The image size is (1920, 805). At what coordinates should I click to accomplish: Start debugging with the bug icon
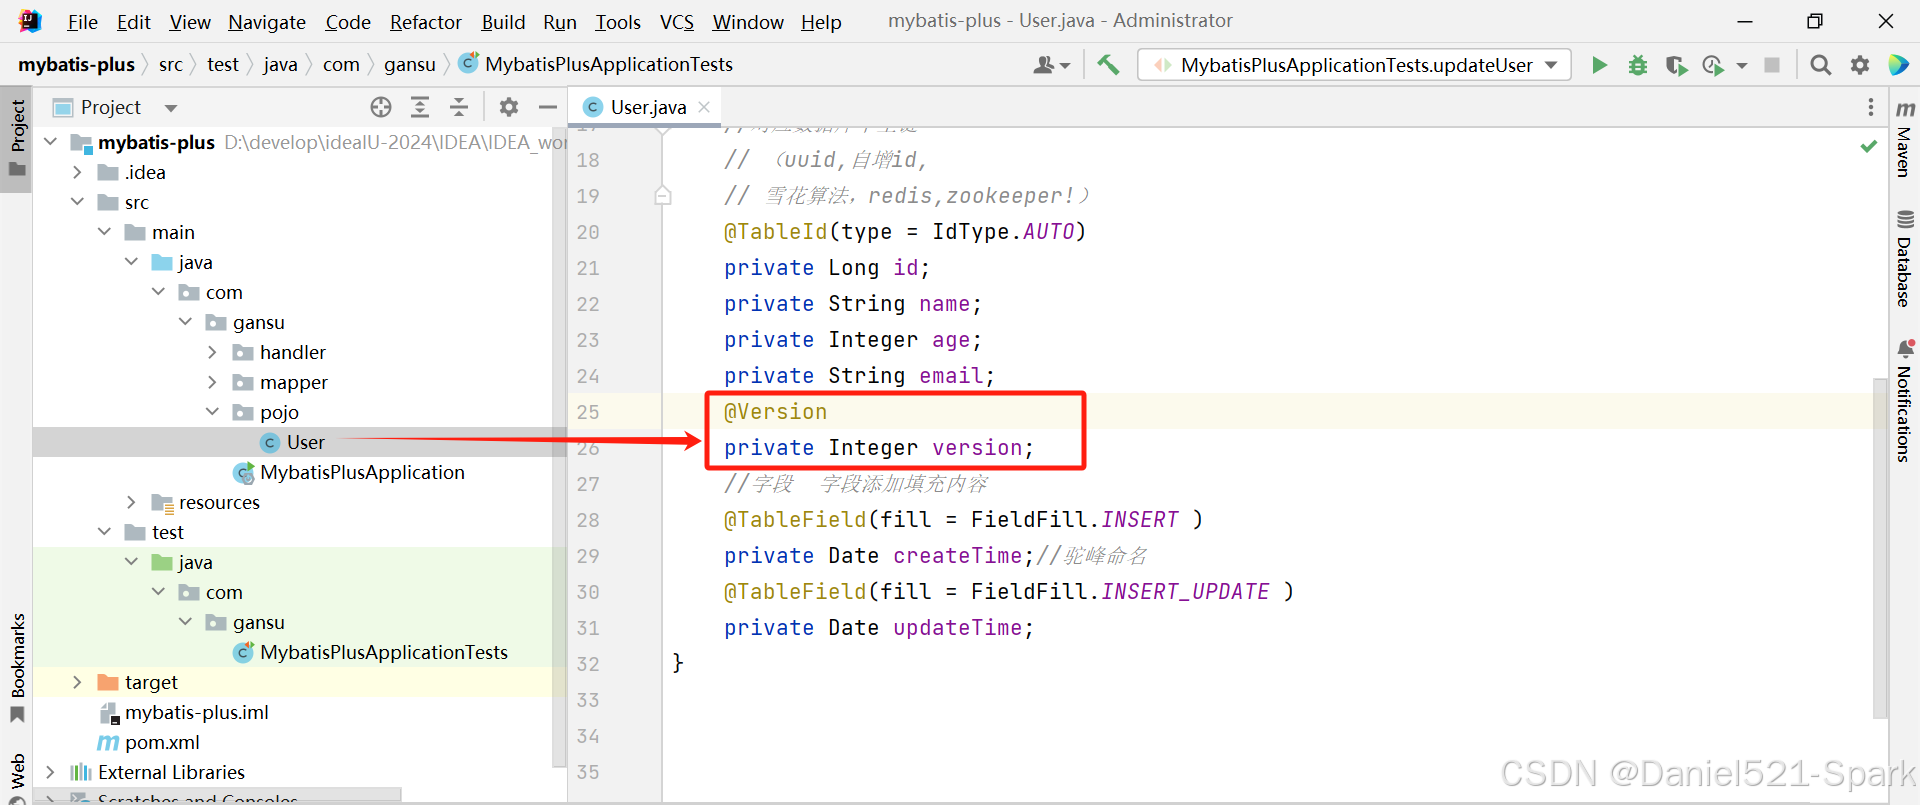(1638, 65)
